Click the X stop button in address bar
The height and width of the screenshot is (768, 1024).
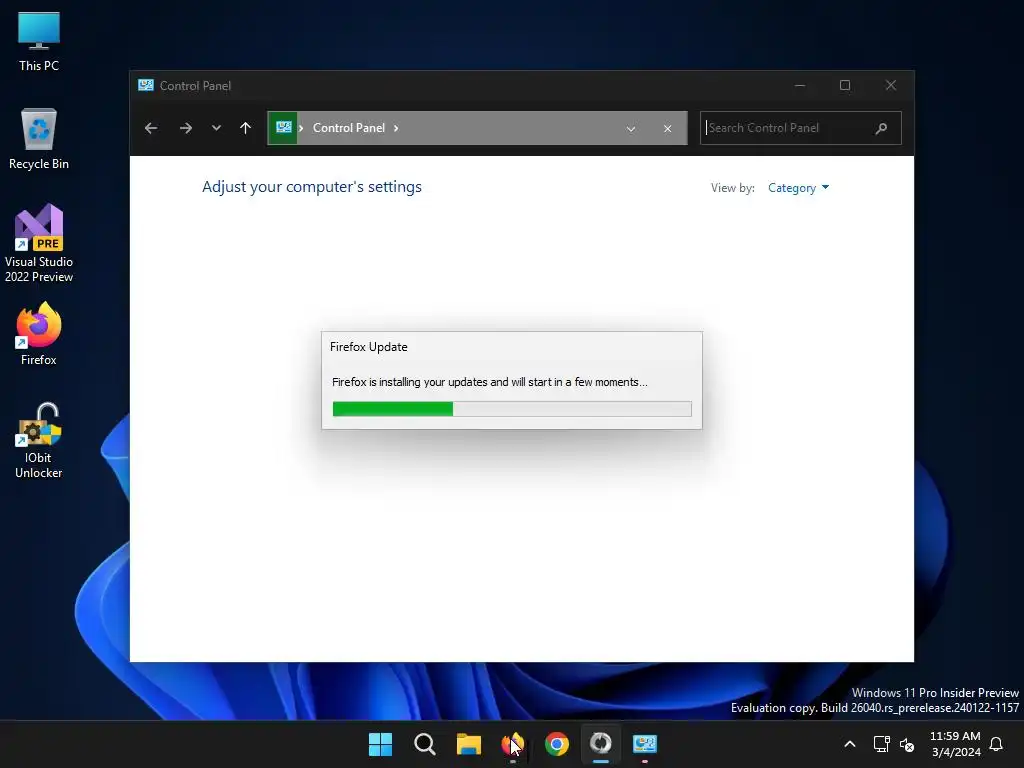(x=667, y=129)
